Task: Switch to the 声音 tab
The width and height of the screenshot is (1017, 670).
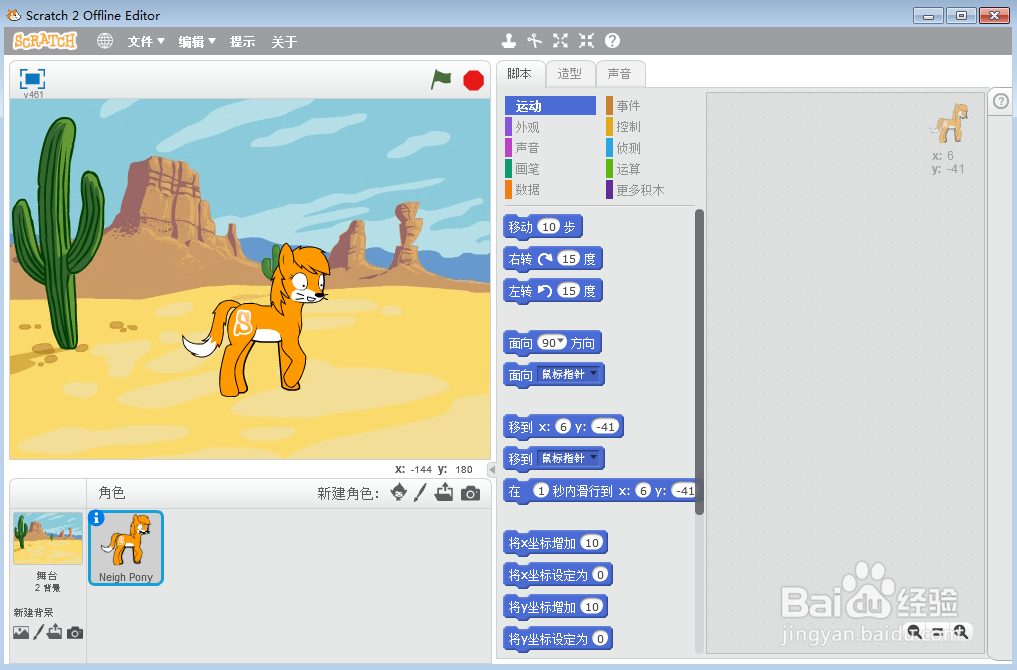Action: (x=619, y=74)
